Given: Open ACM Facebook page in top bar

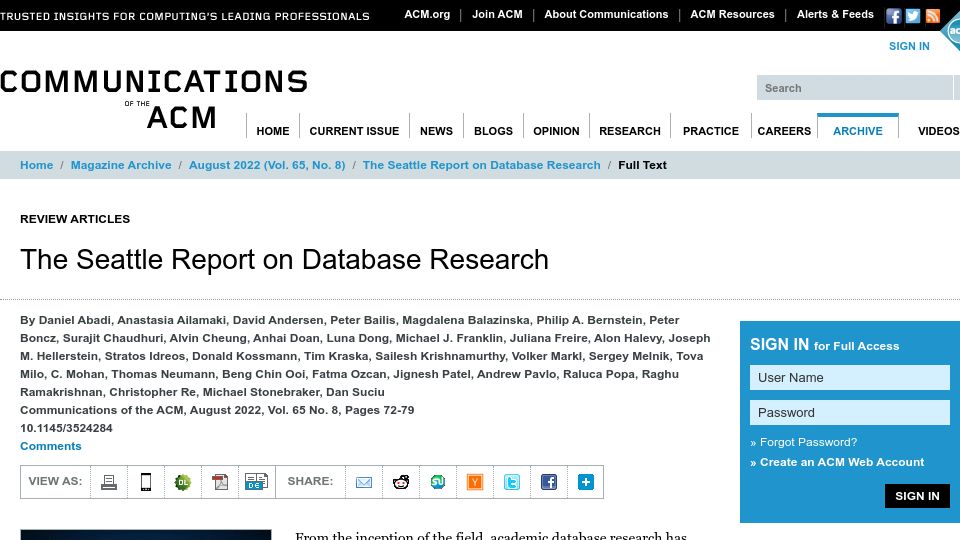Looking at the screenshot, I should tap(893, 16).
